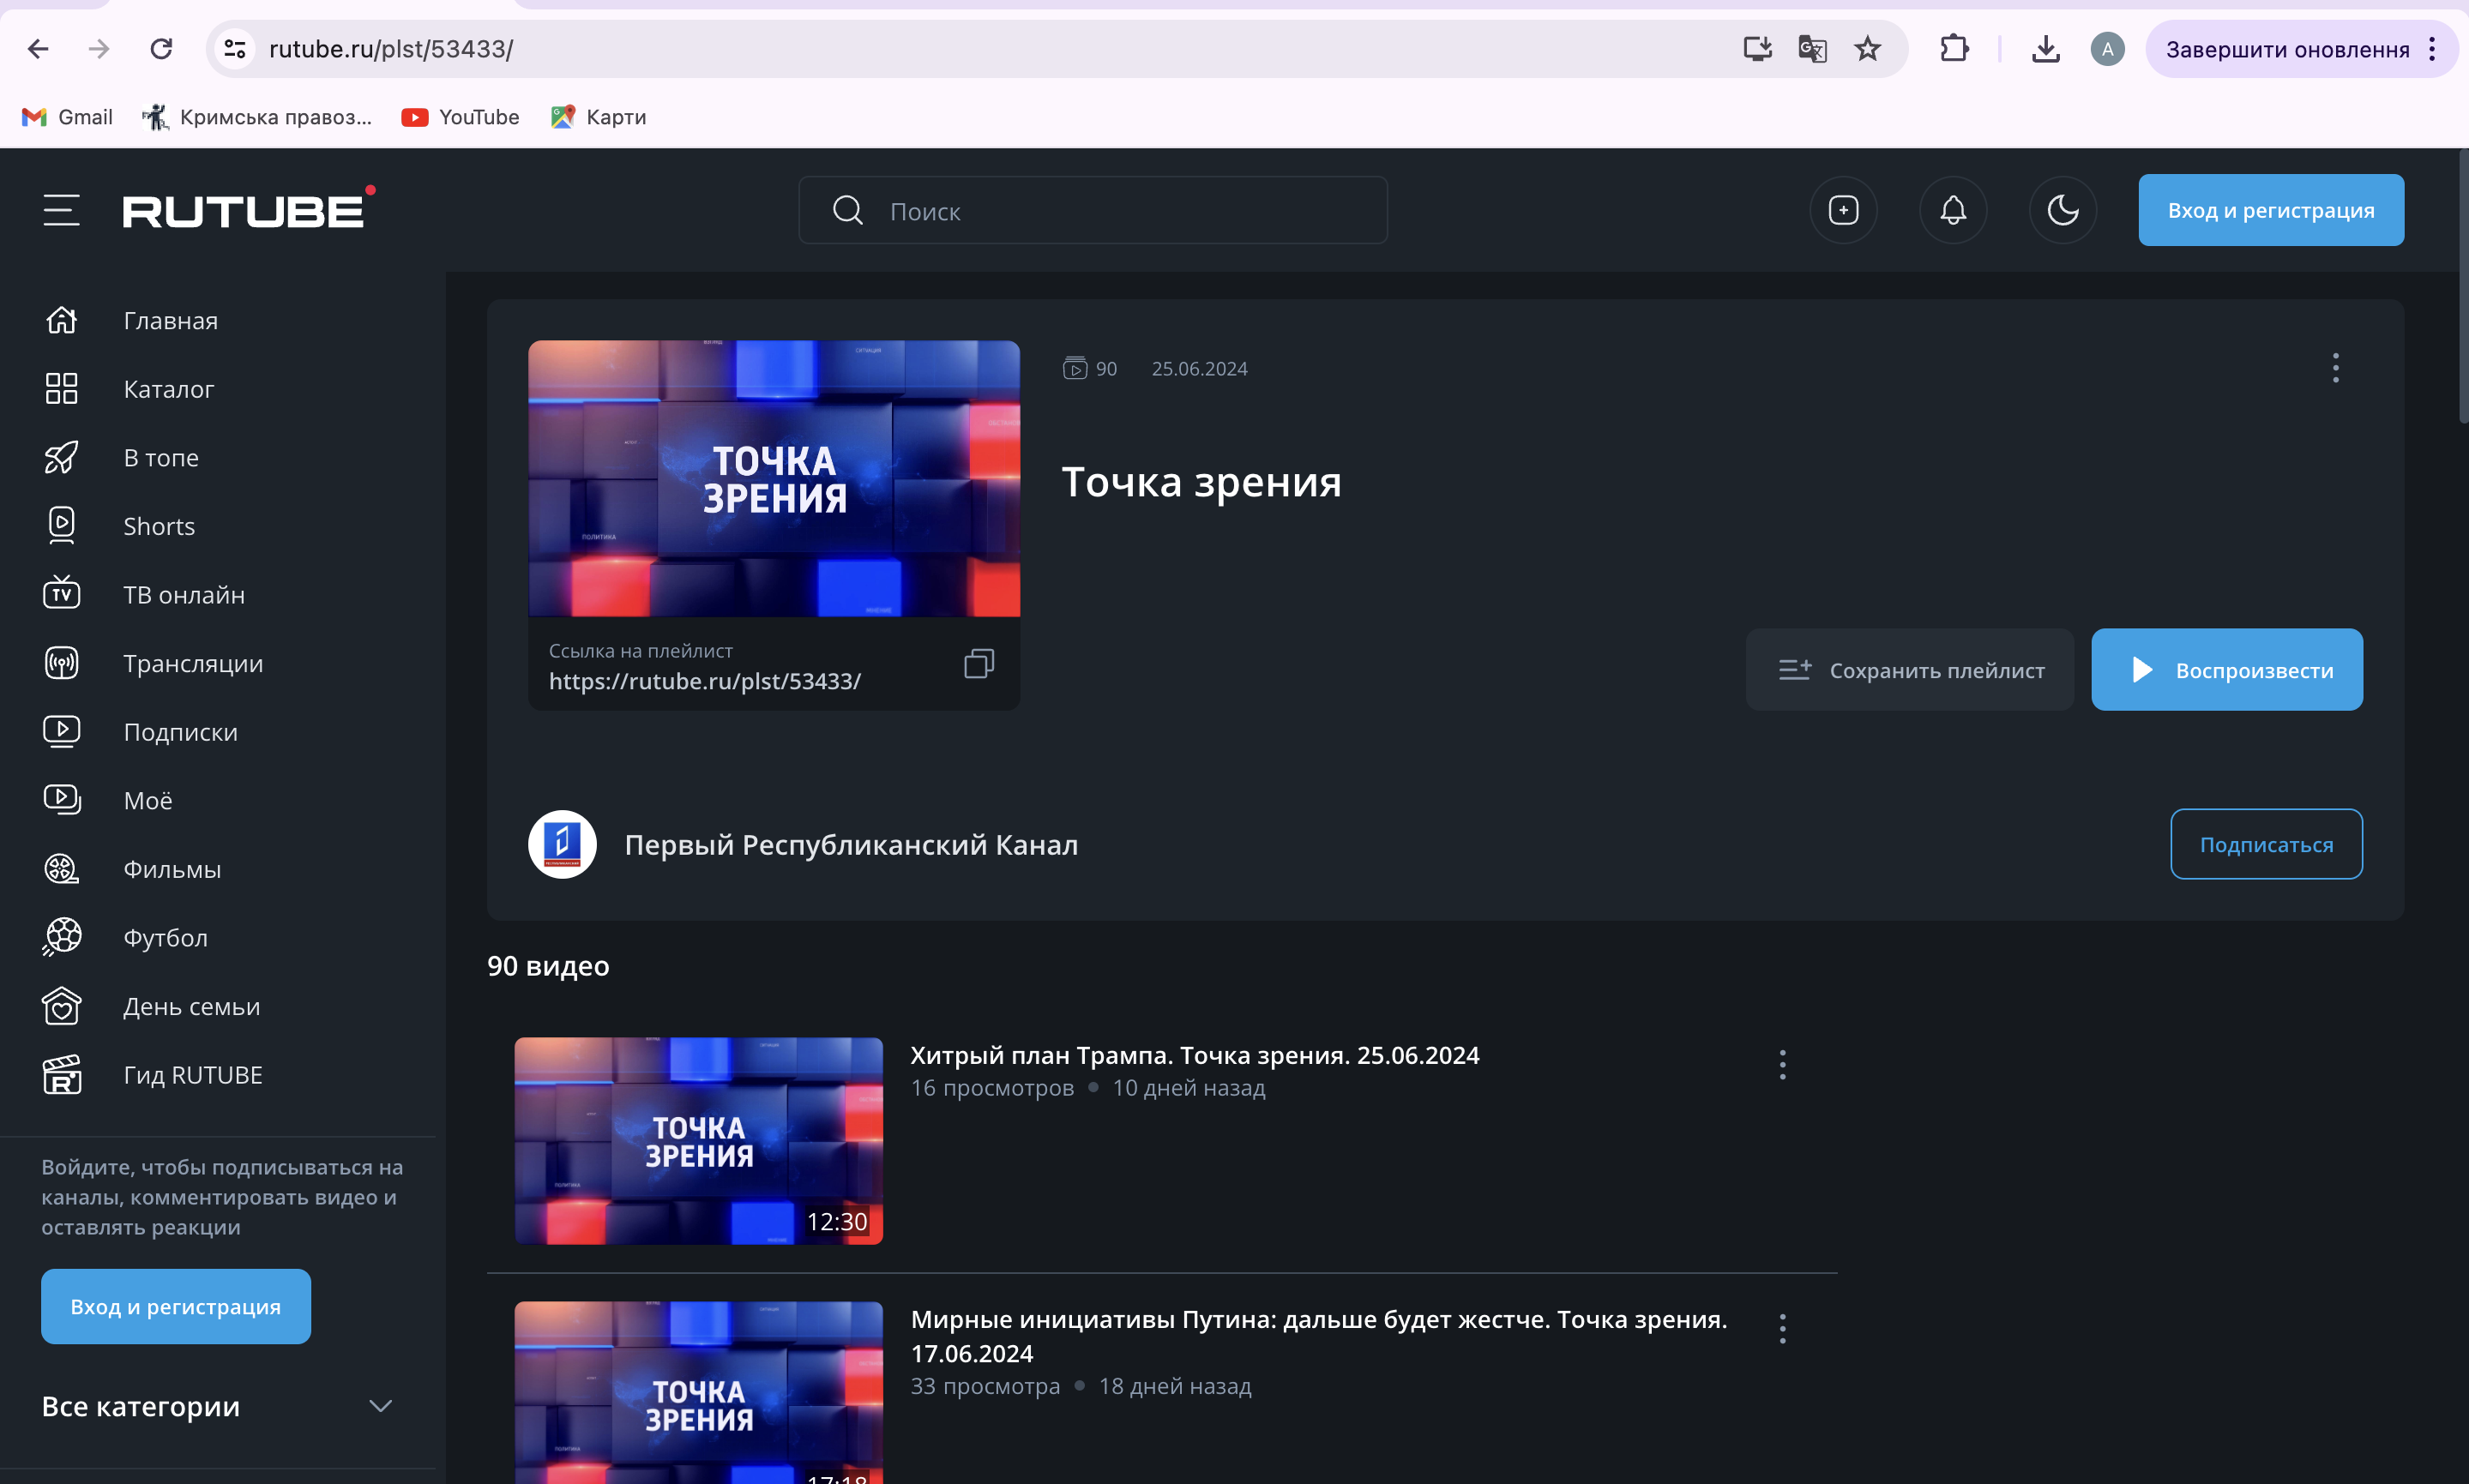Click browser forward arrow
This screenshot has height=1484, width=2469.
click(x=99, y=49)
